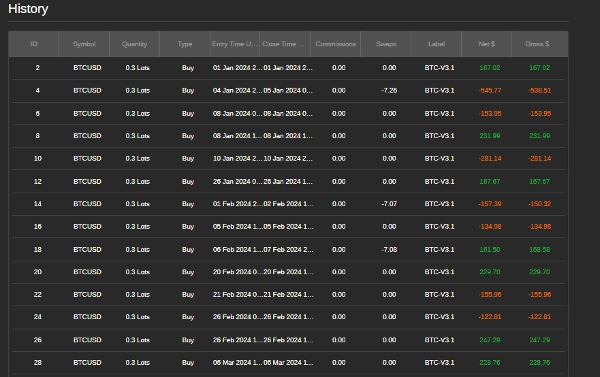Sort by the Entry Time column header
This screenshot has height=377, width=600.
pos(235,44)
